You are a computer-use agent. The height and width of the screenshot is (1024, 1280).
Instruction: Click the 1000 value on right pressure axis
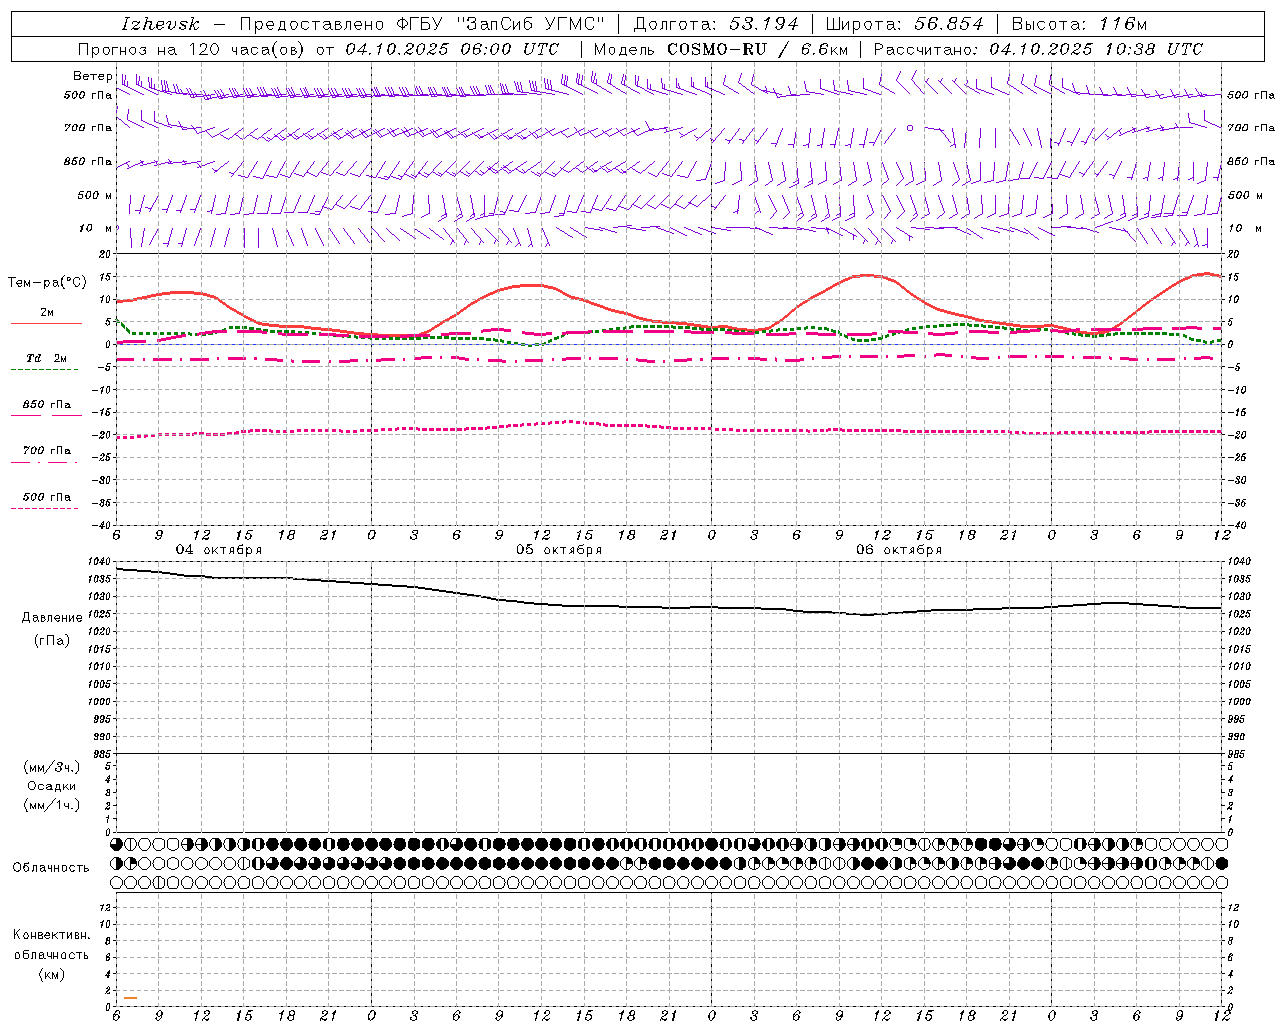click(1238, 702)
